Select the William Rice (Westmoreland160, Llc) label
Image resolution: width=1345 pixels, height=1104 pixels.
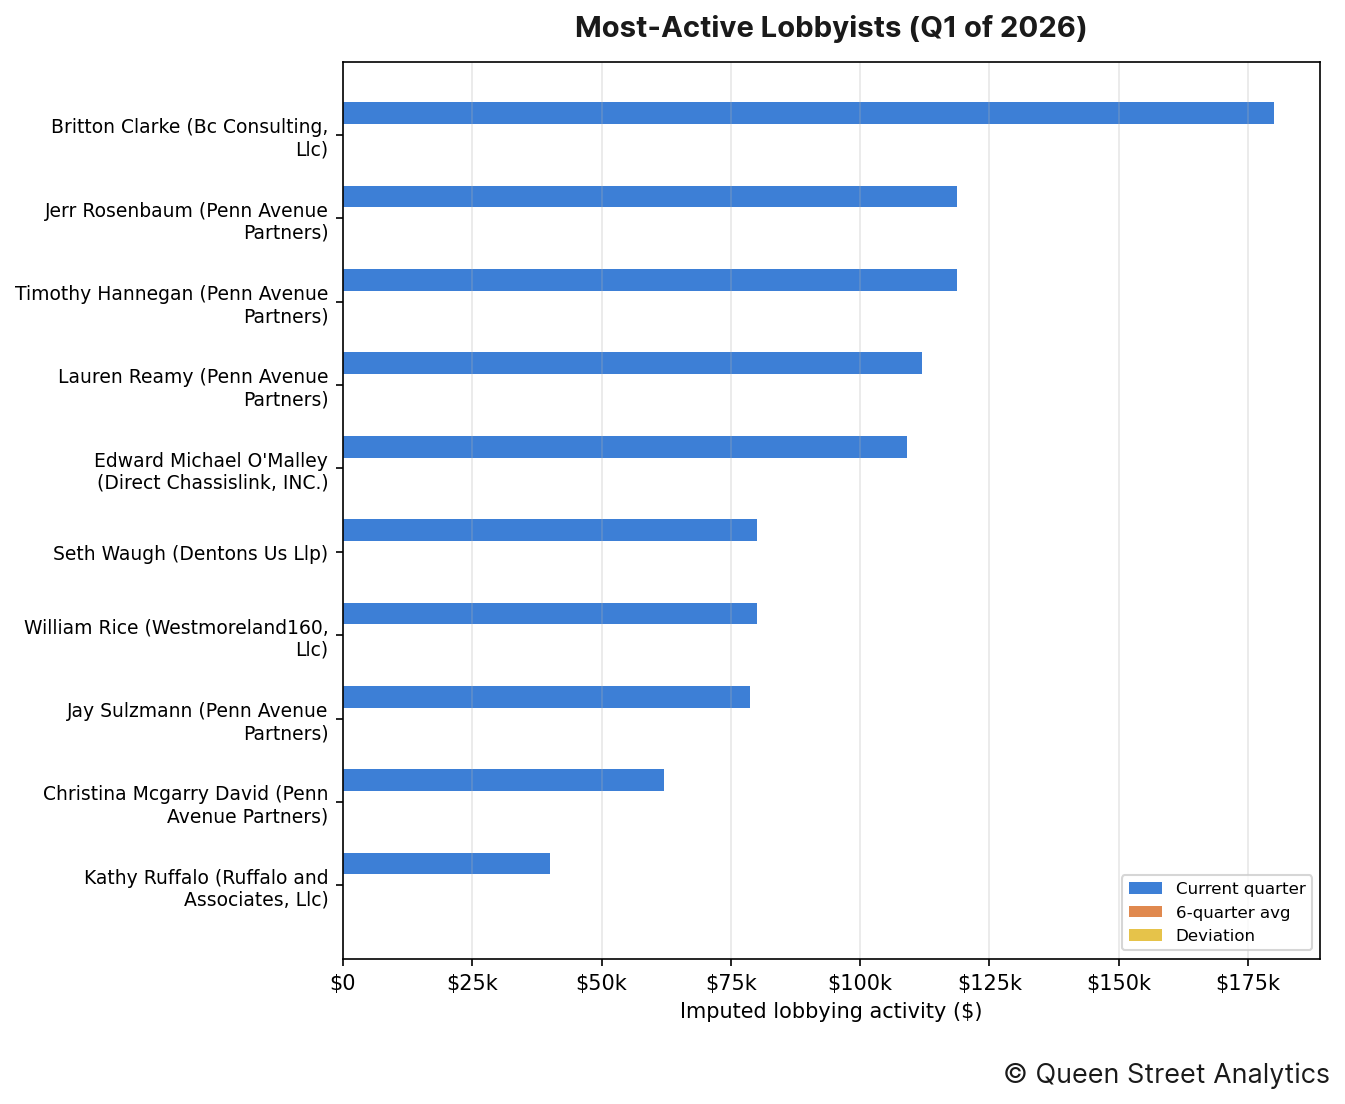click(176, 638)
